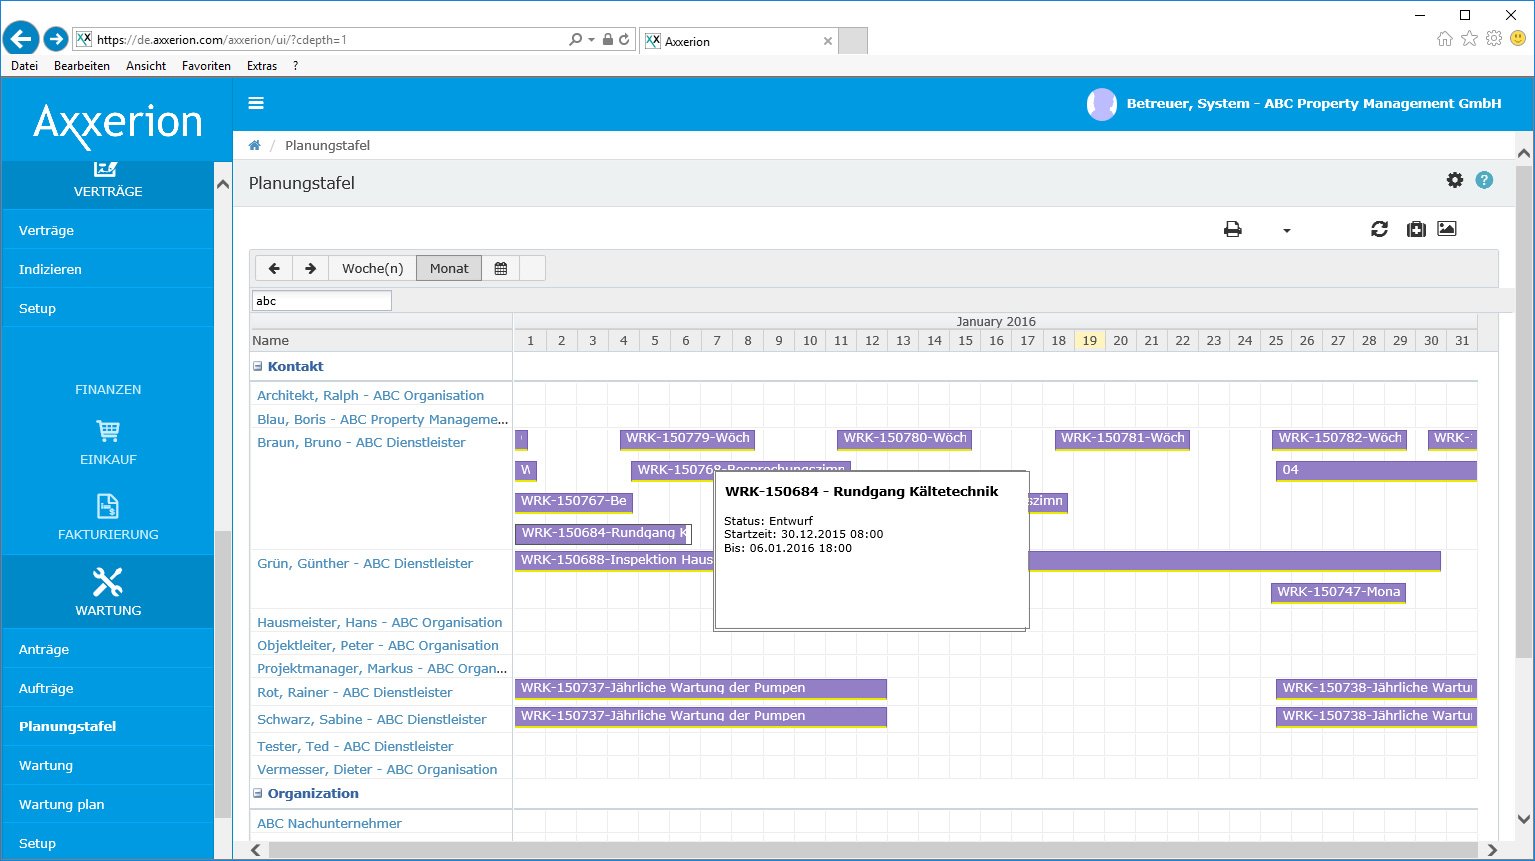
Task: Open the Extras menu
Action: point(262,66)
